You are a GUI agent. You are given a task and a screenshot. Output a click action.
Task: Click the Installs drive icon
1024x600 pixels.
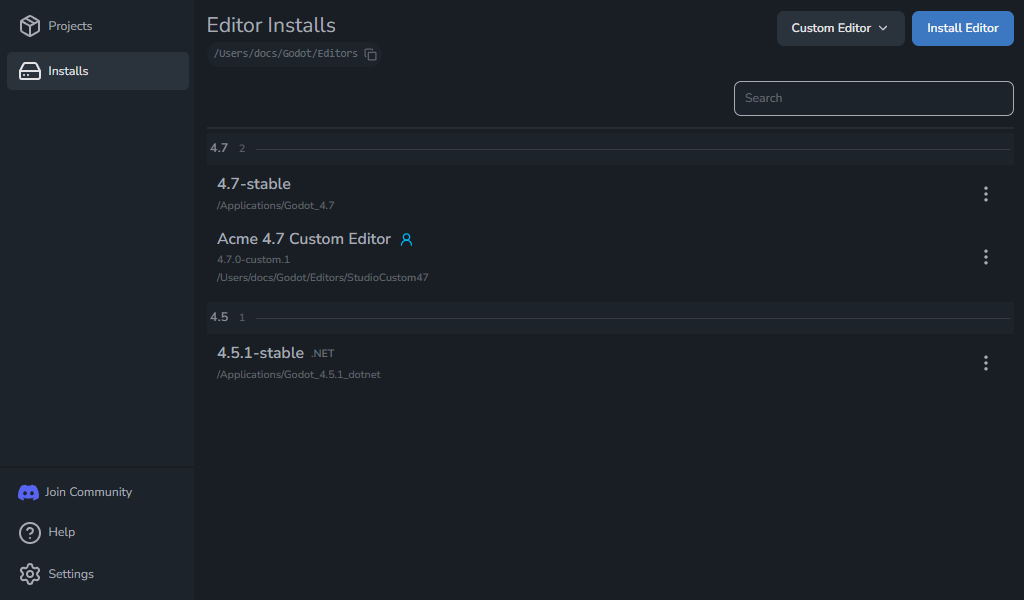(29, 71)
